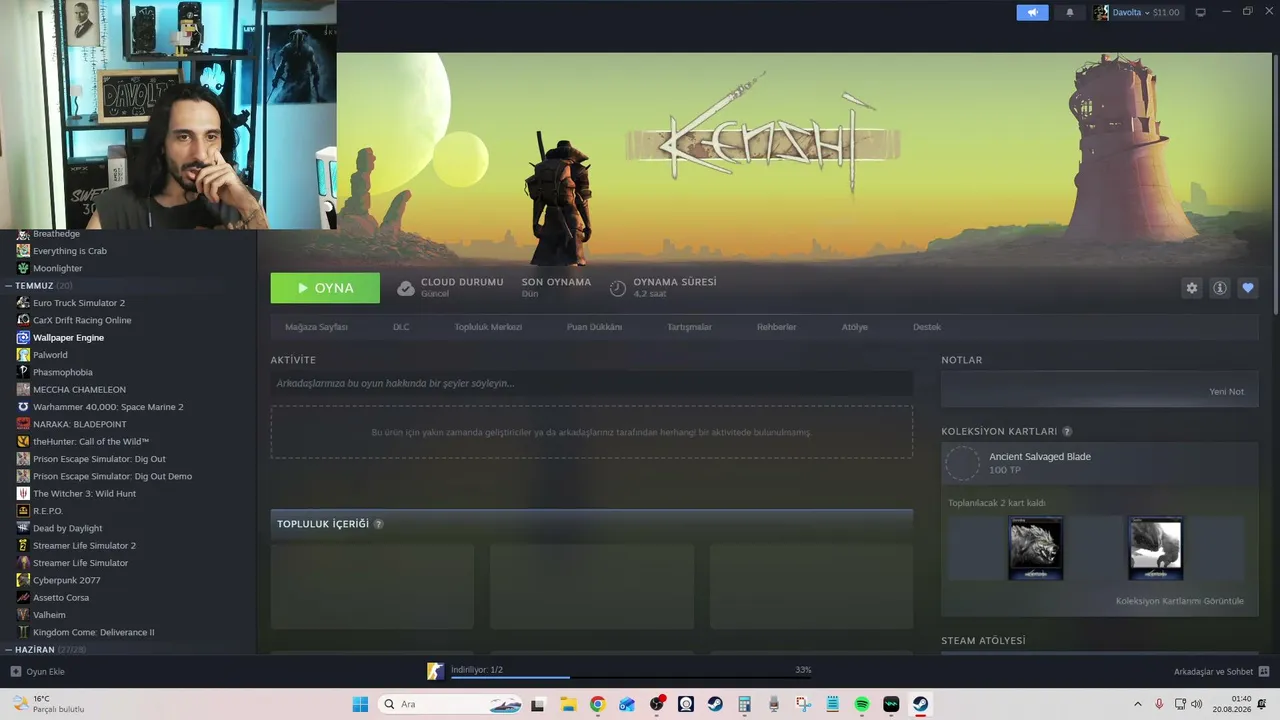Click Yeni Not to add a note
1280x720 pixels.
[1226, 392]
